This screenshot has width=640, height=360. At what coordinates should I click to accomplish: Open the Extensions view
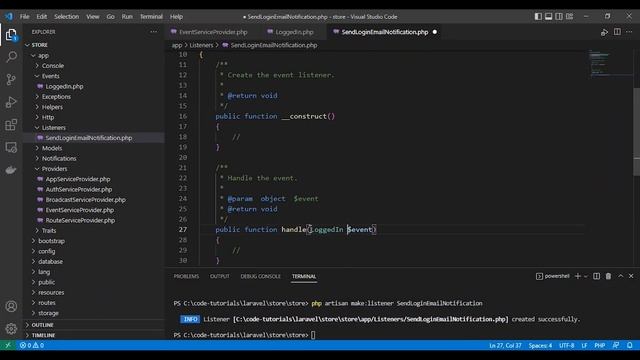coord(11,124)
